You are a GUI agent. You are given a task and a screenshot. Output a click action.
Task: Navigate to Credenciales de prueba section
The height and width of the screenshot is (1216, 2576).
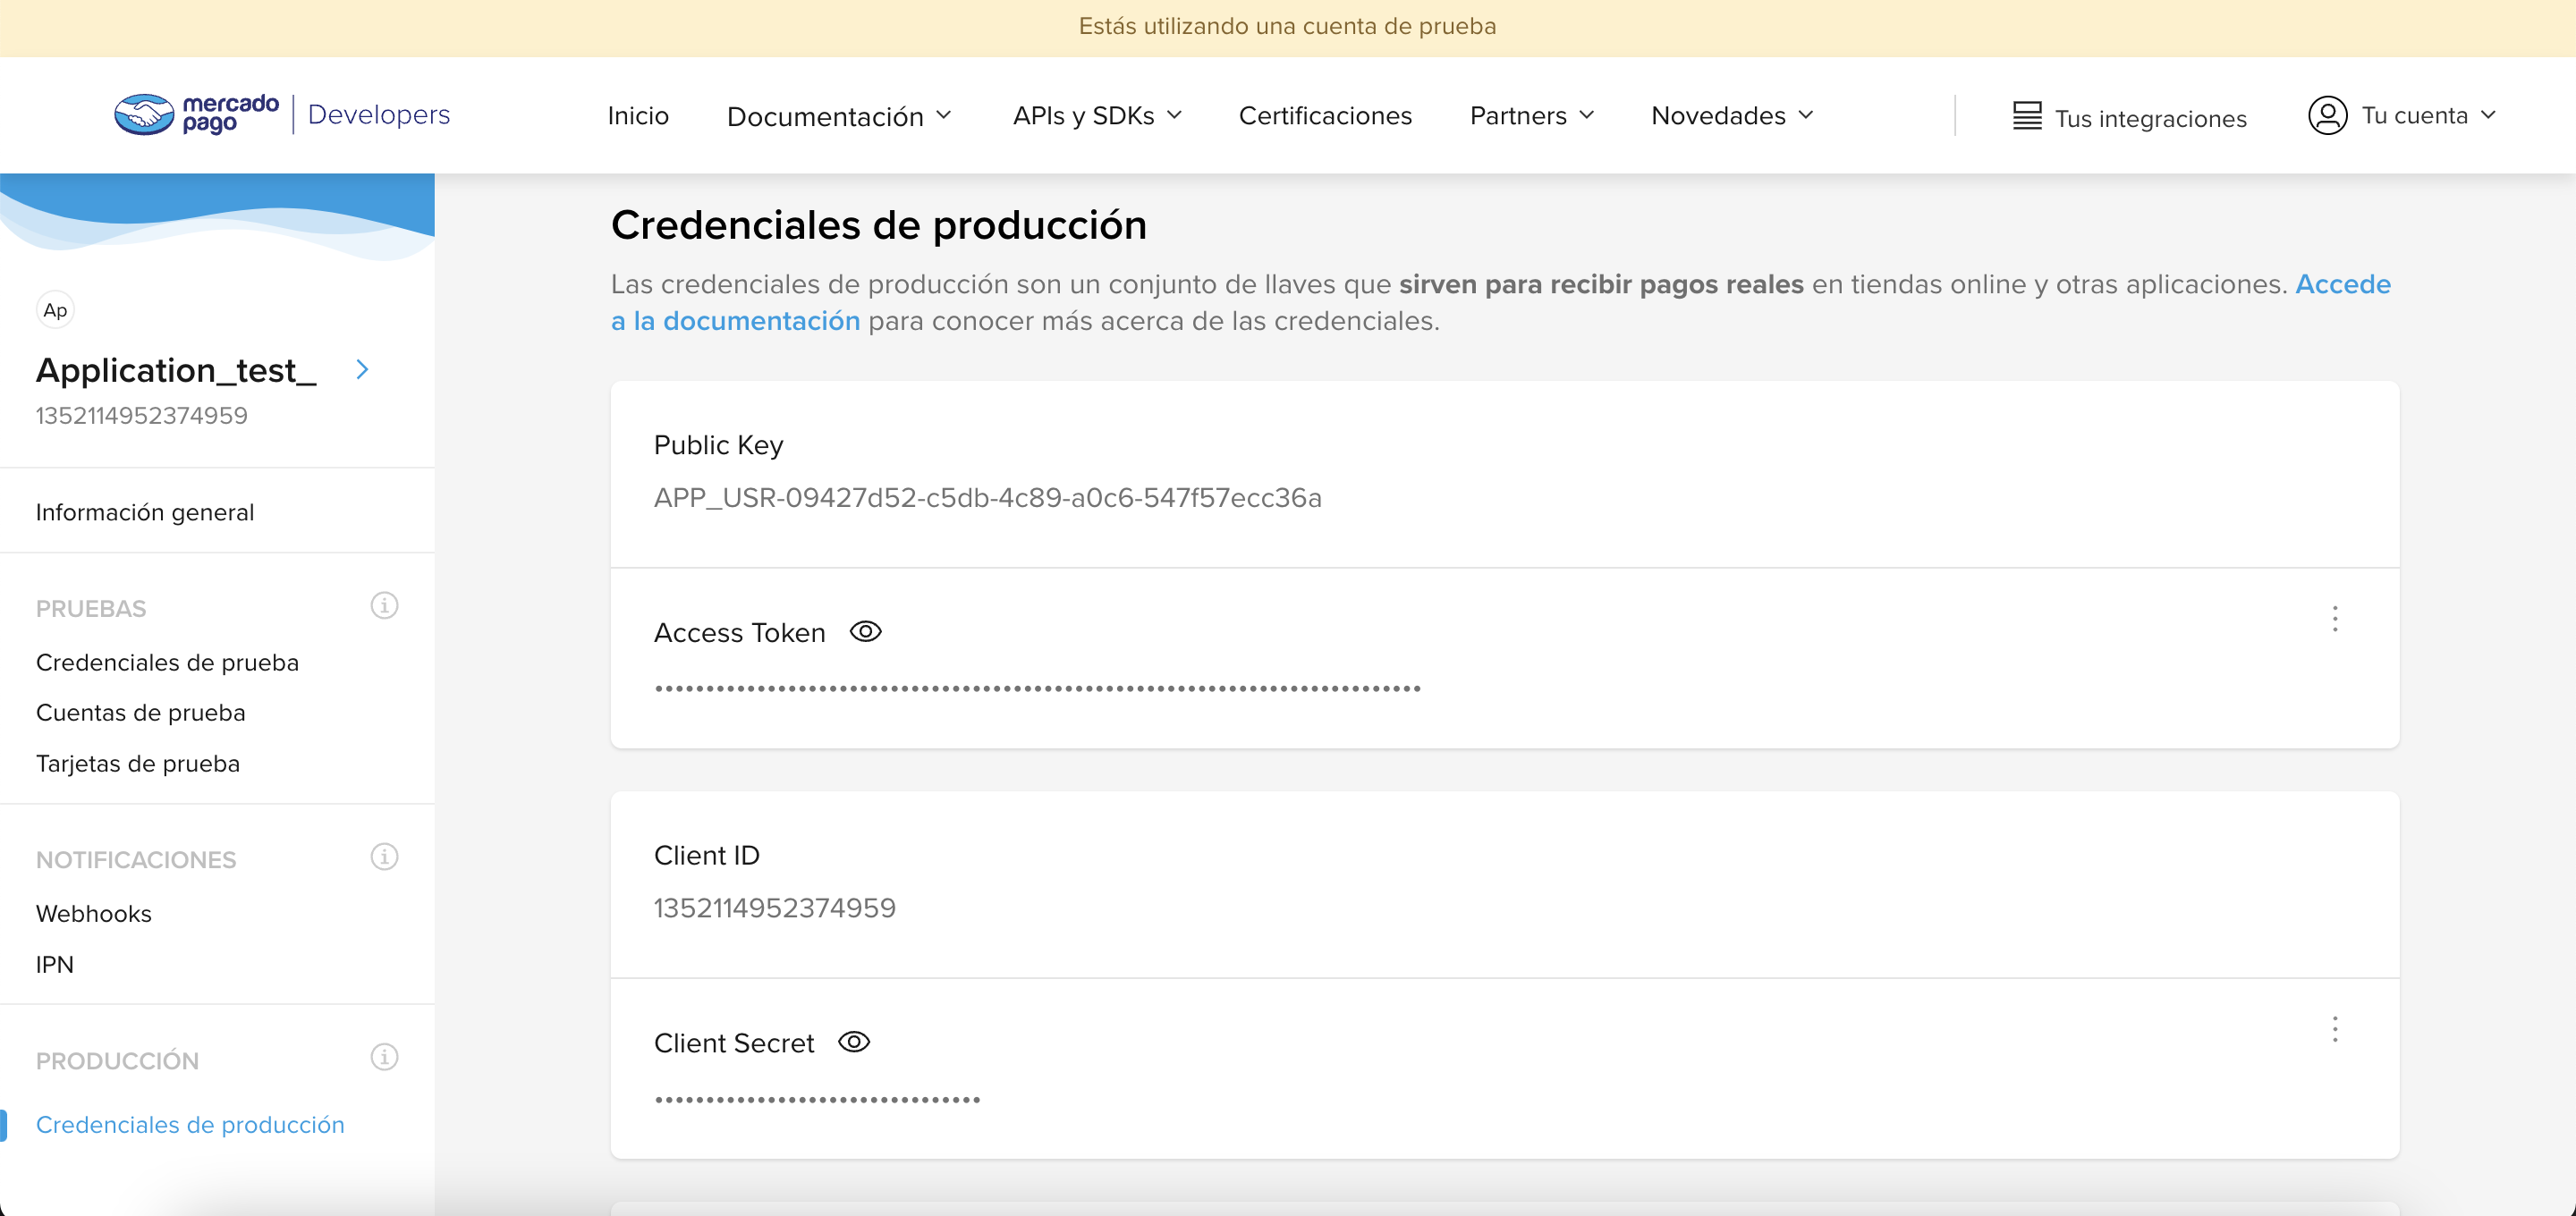click(166, 661)
